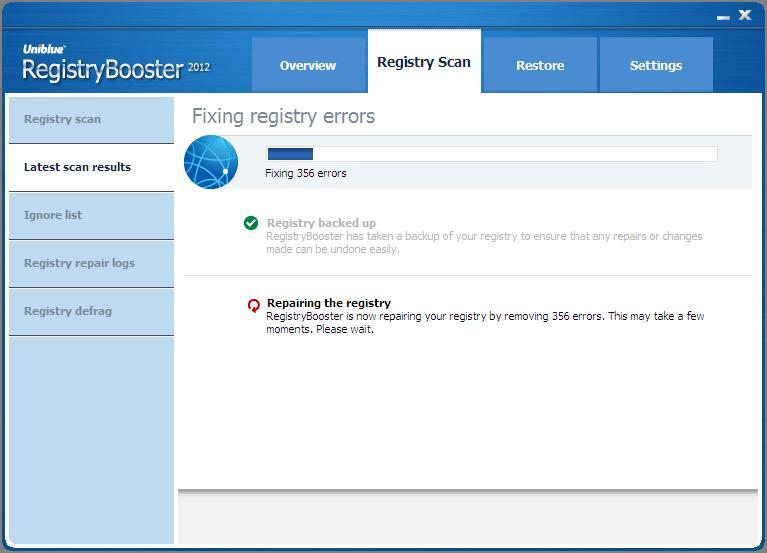
Task: Click the blue globe scan icon
Action: 211,162
